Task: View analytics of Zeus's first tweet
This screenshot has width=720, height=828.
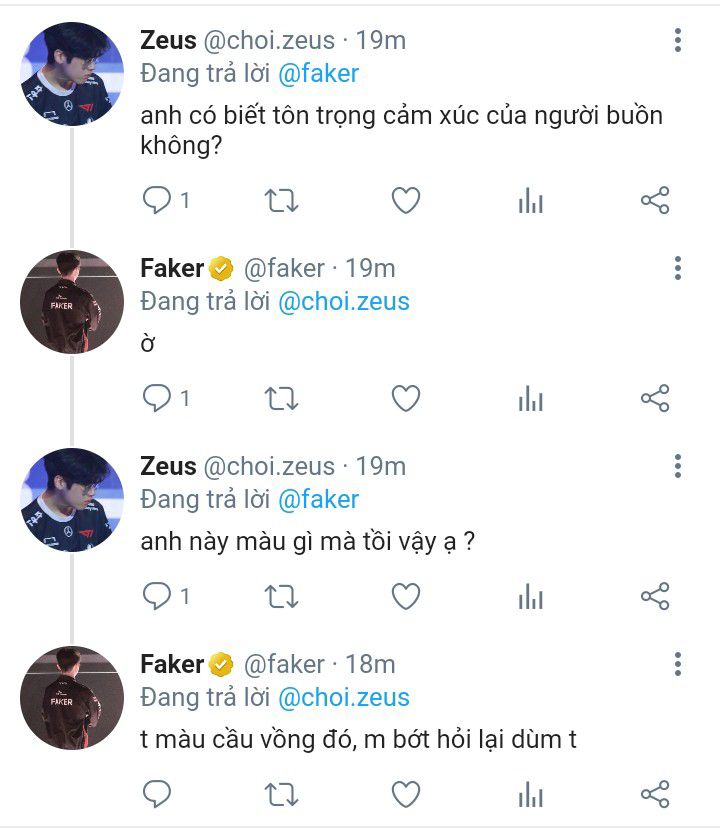Action: tap(530, 201)
